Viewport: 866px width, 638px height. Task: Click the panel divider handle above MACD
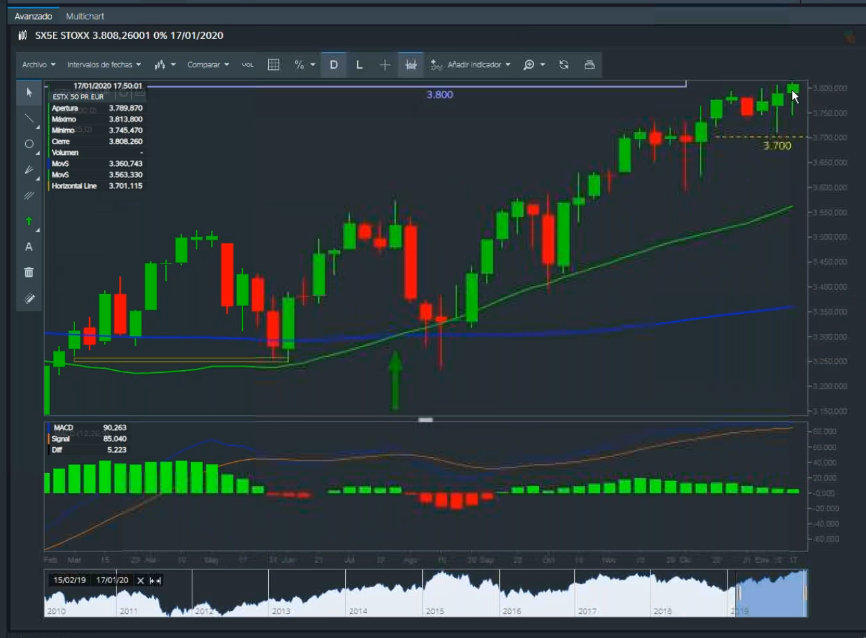(x=425, y=420)
